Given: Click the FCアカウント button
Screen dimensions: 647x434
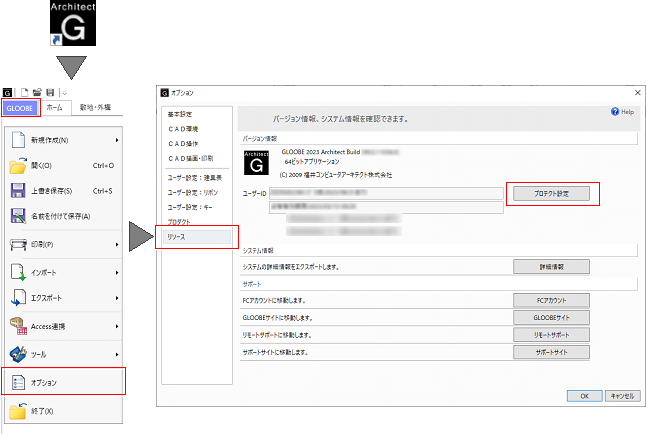Looking at the screenshot, I should 551,300.
